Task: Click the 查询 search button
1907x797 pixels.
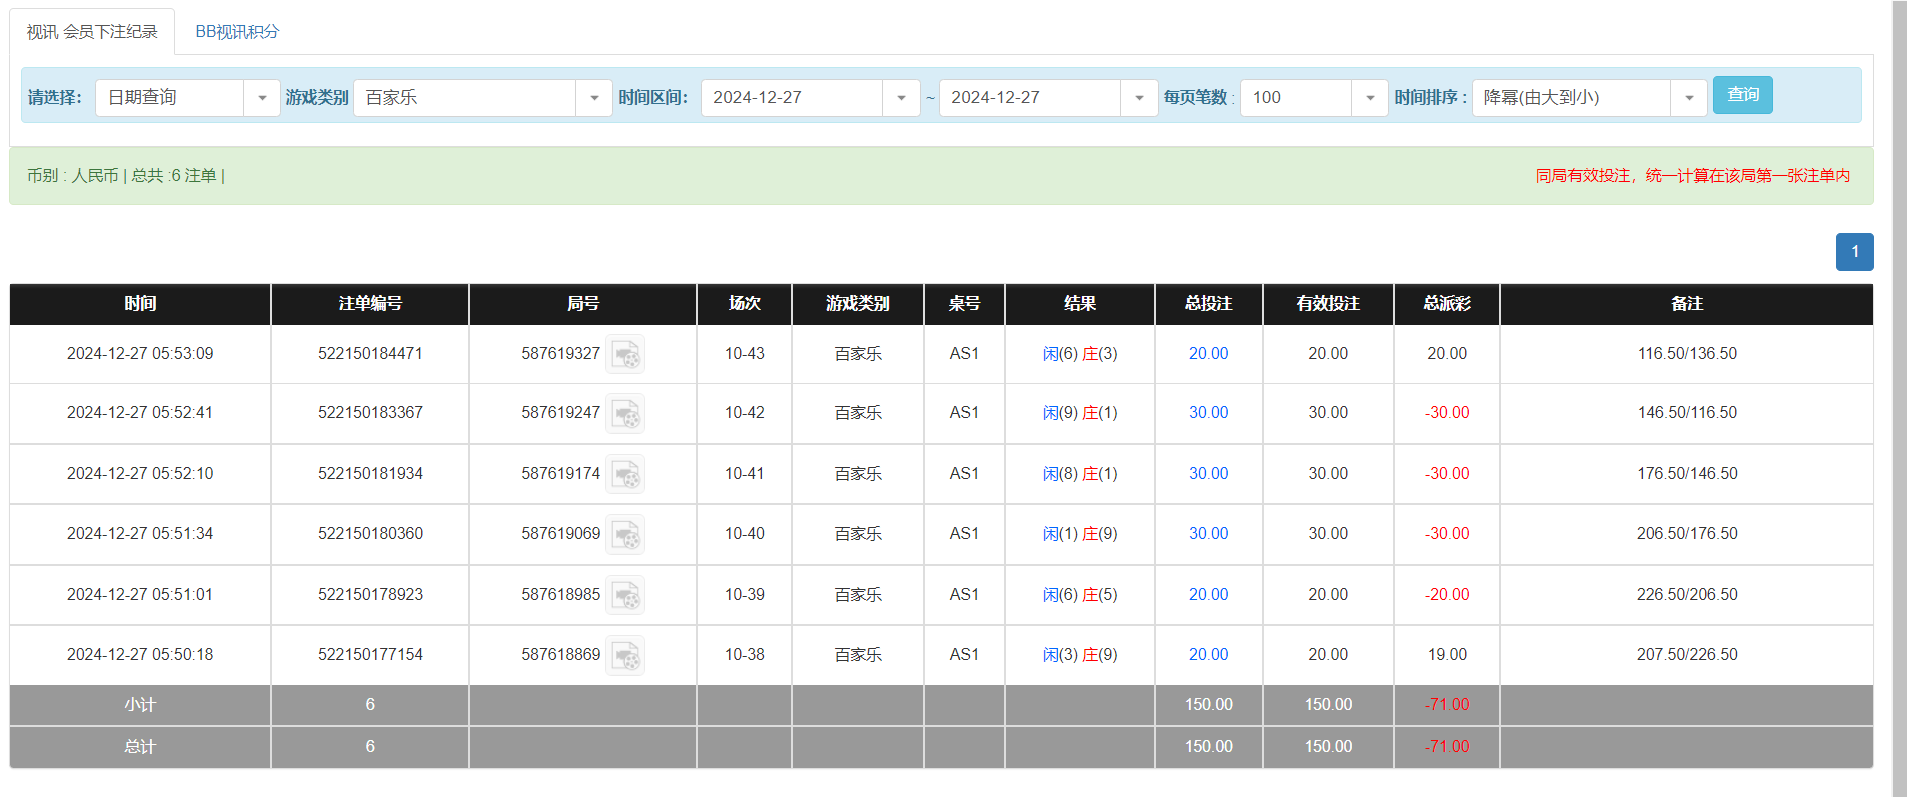Action: (1742, 95)
